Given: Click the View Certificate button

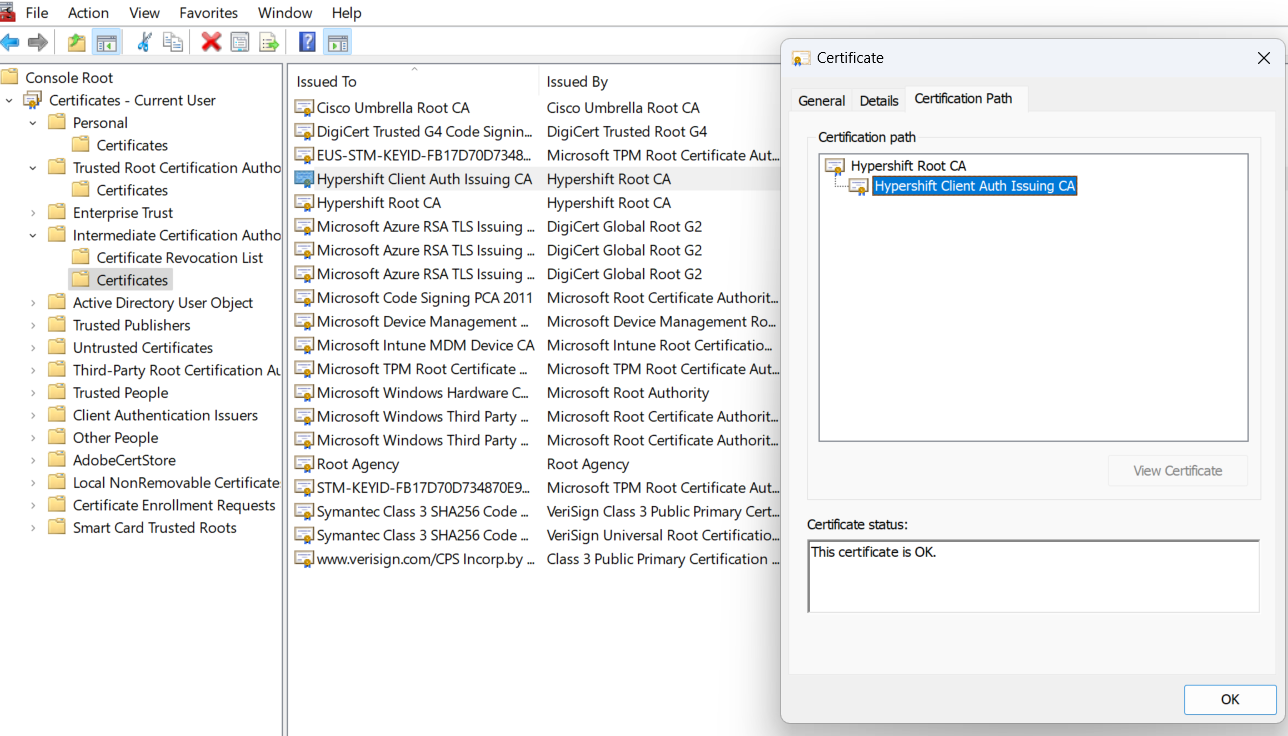Looking at the screenshot, I should tap(1178, 470).
